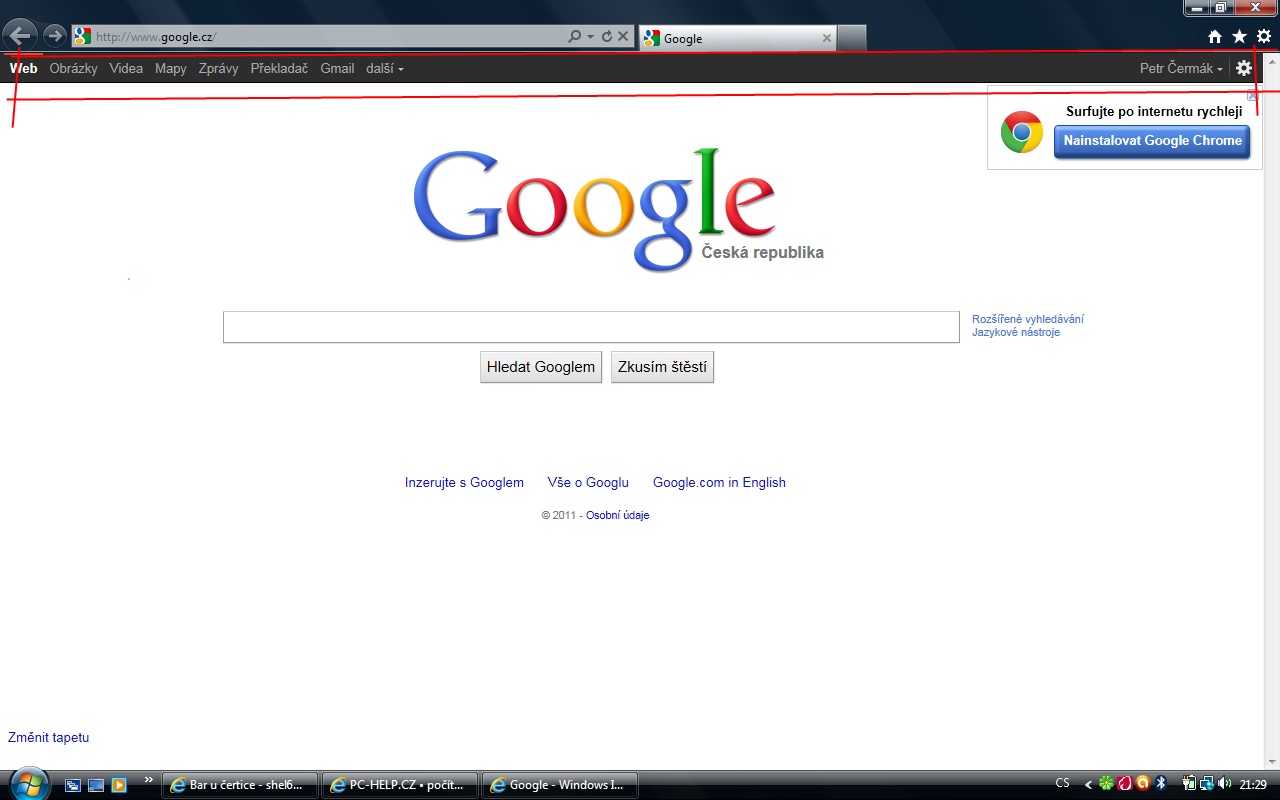Open Google options gear in the black bar
The width and height of the screenshot is (1280, 800).
click(x=1244, y=68)
